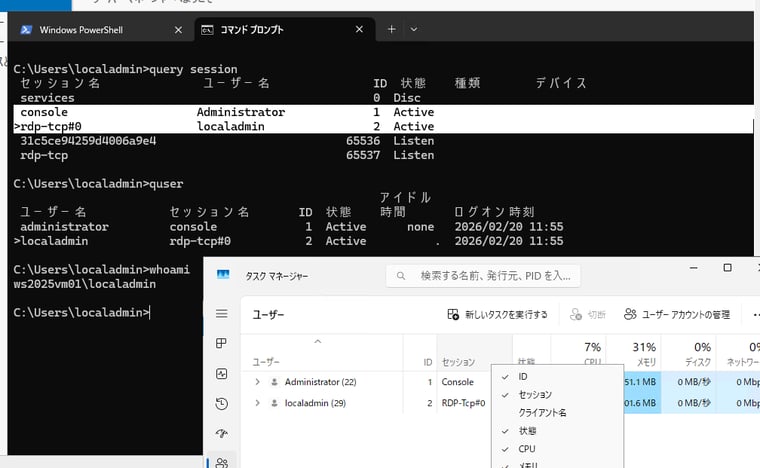This screenshot has height=468, width=760.
Task: Enable the クライアント名 column in context menu
Action: point(557,413)
